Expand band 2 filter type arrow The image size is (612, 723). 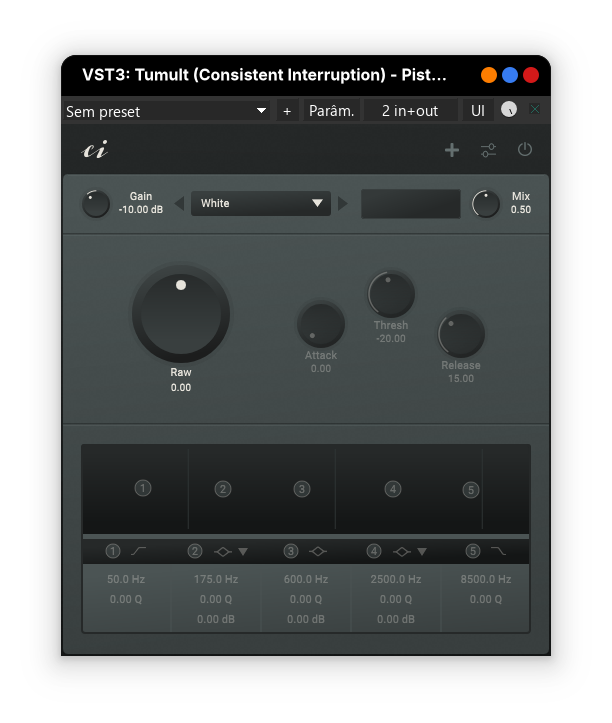point(243,551)
